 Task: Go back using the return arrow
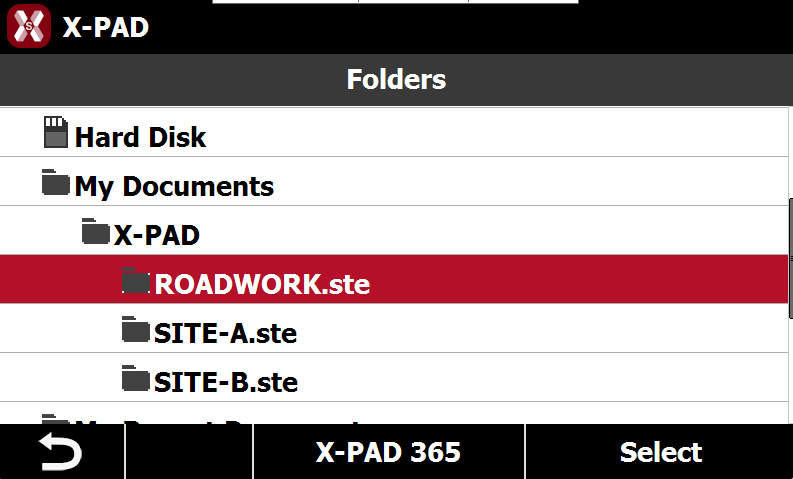coord(61,452)
